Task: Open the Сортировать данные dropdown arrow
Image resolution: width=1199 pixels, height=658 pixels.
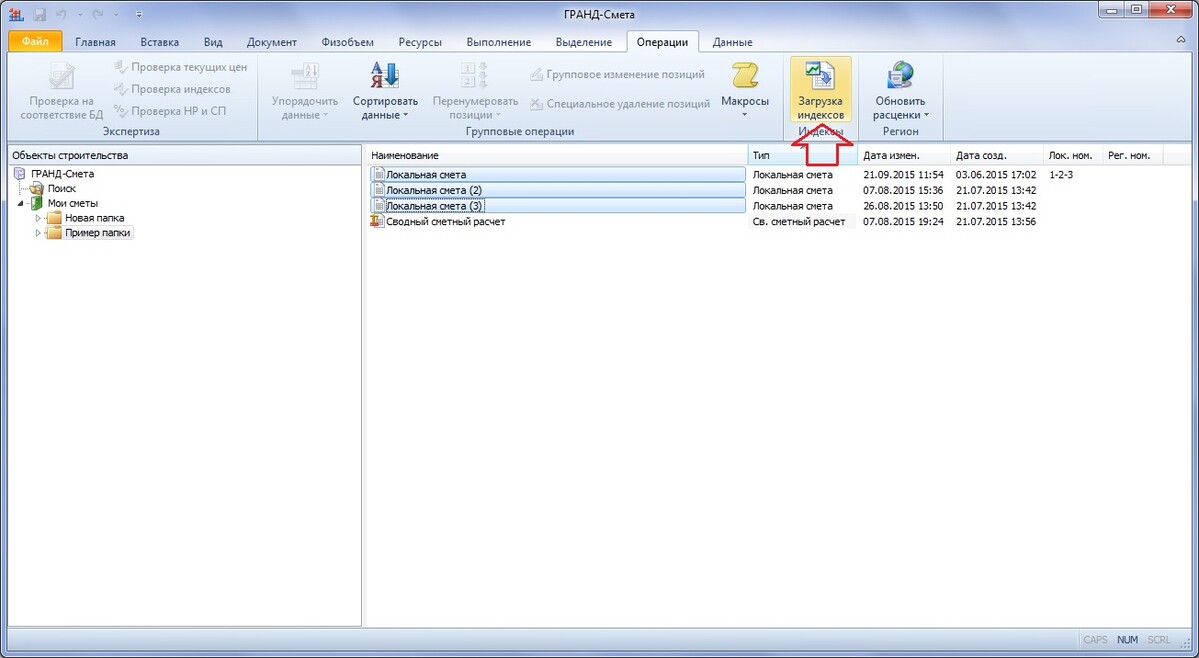Action: tap(405, 115)
